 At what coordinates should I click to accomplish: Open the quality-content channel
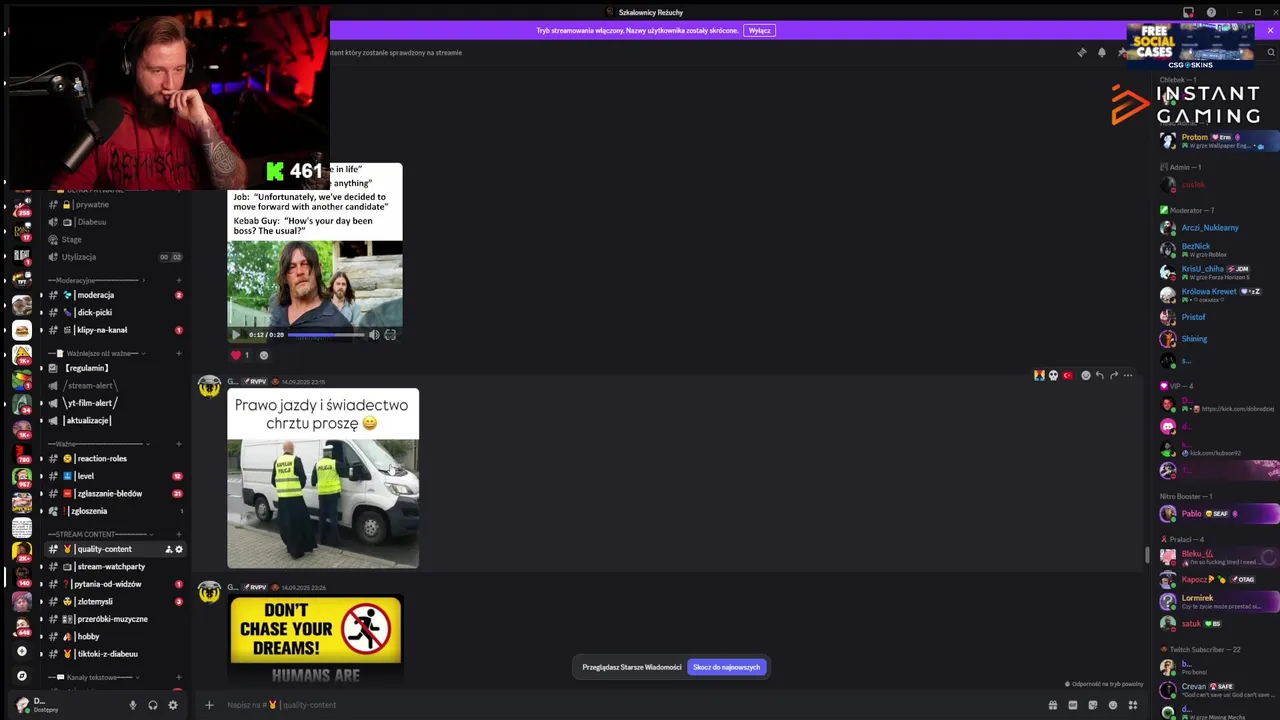click(104, 549)
